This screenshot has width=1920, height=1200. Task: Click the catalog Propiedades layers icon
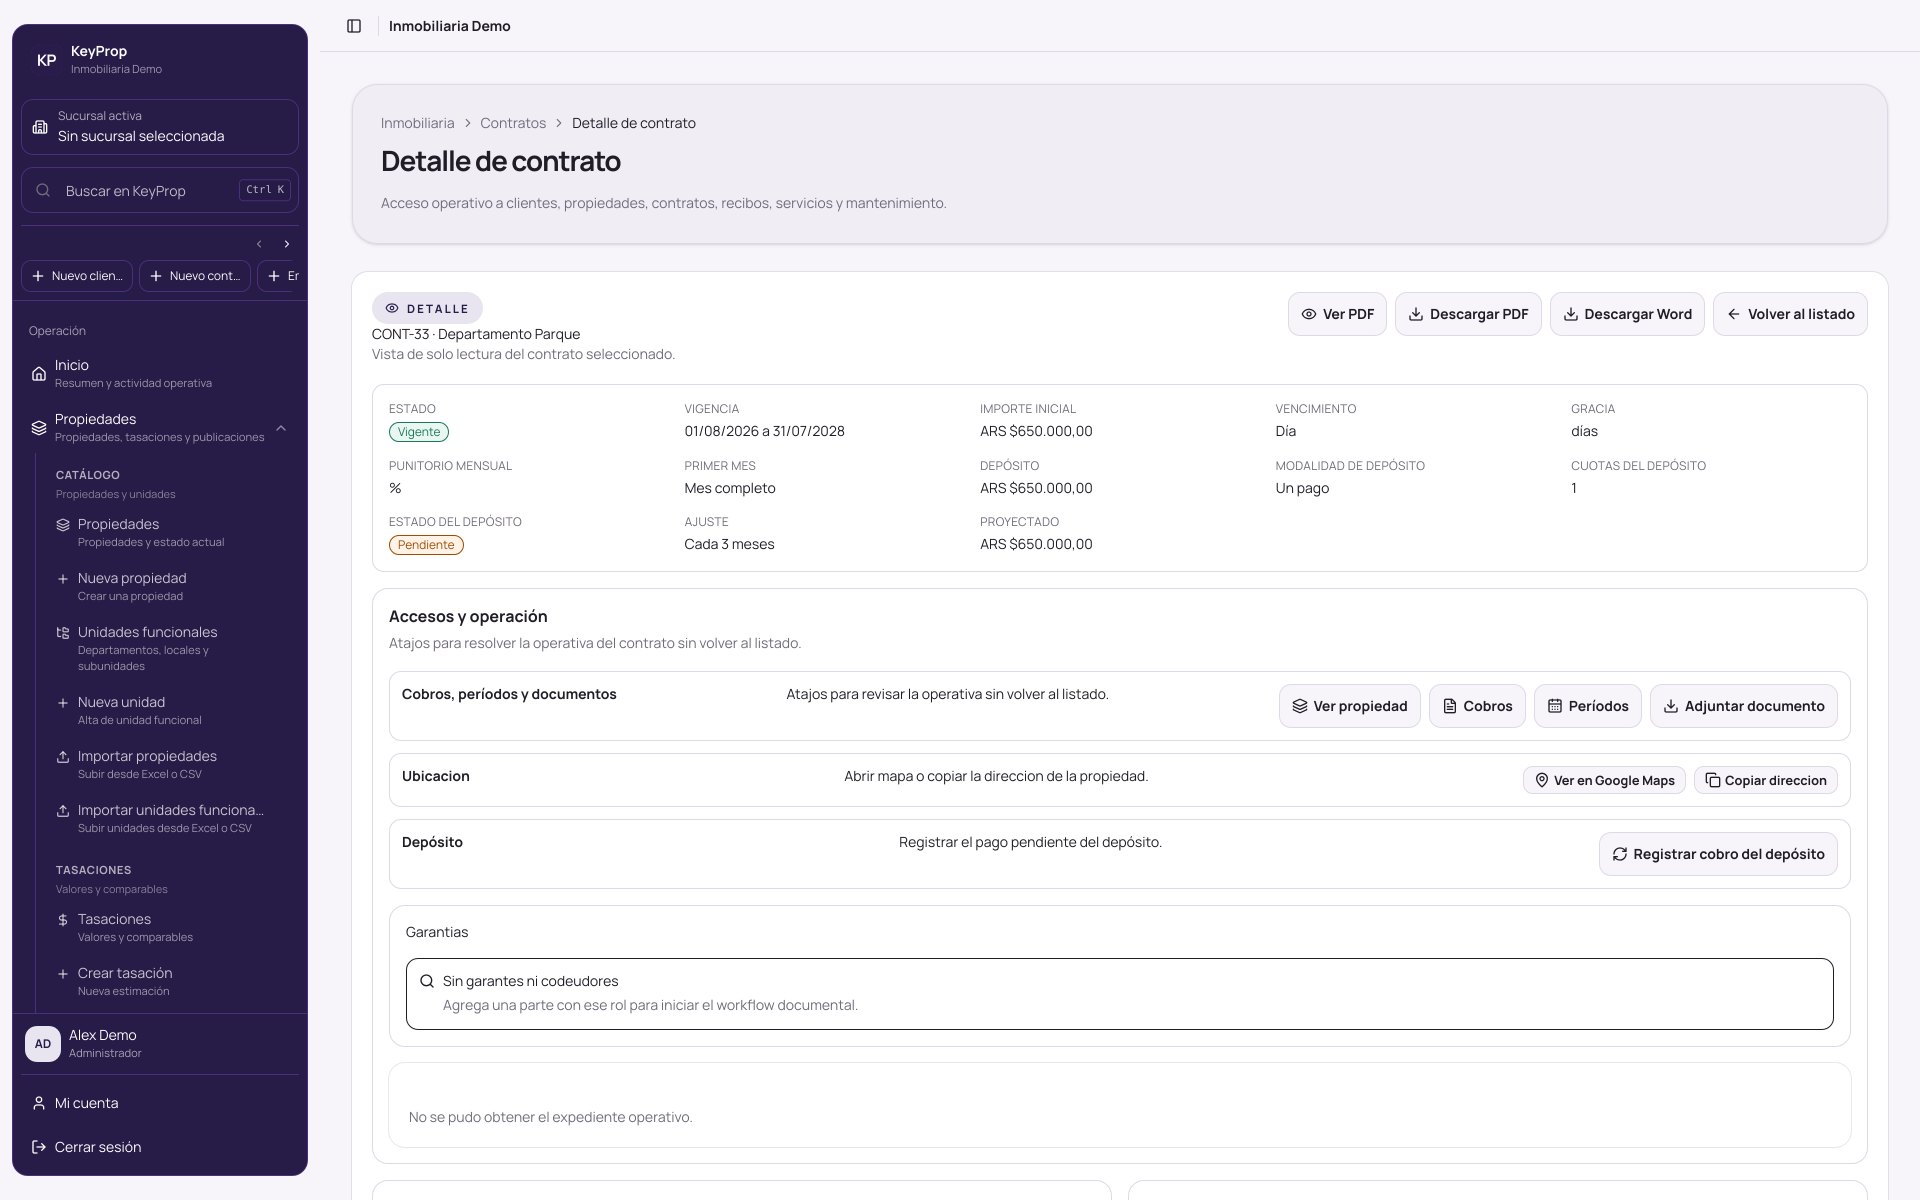(63, 525)
